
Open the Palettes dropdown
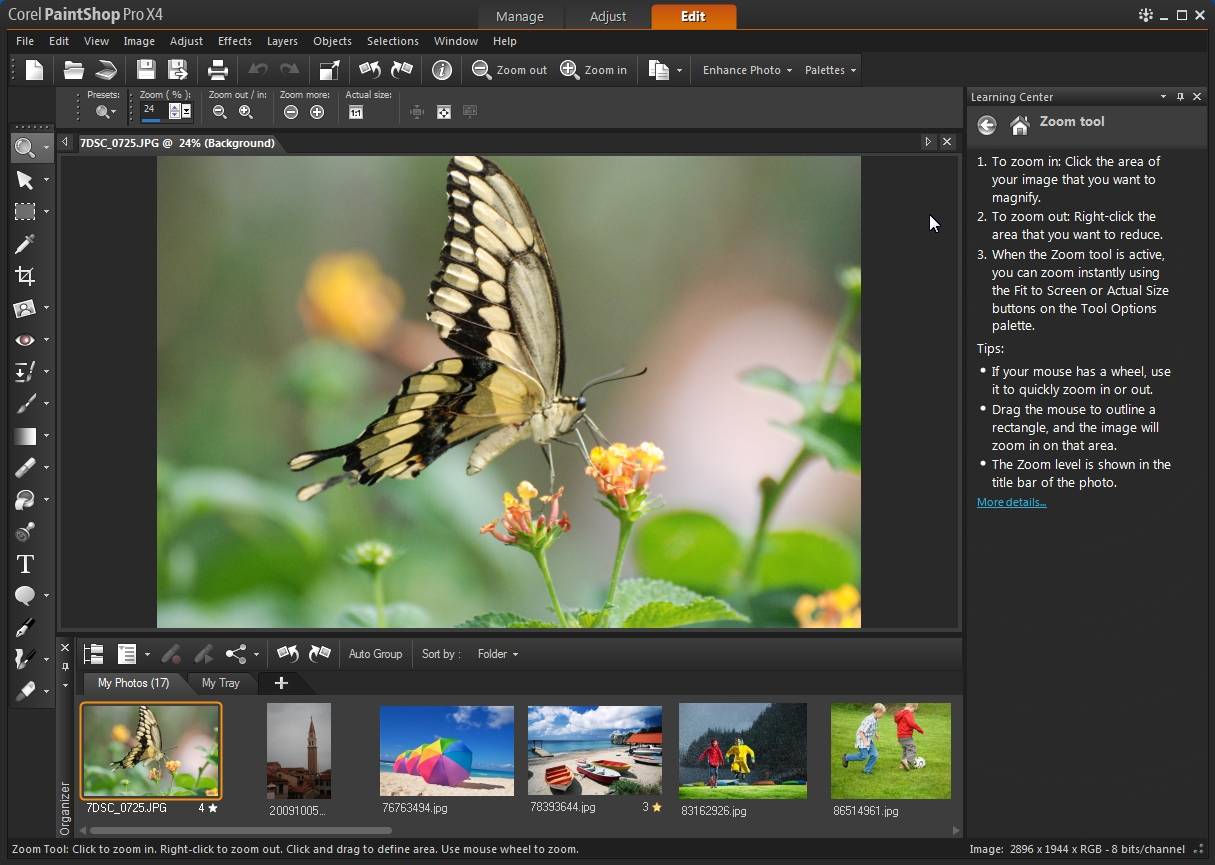(x=830, y=70)
